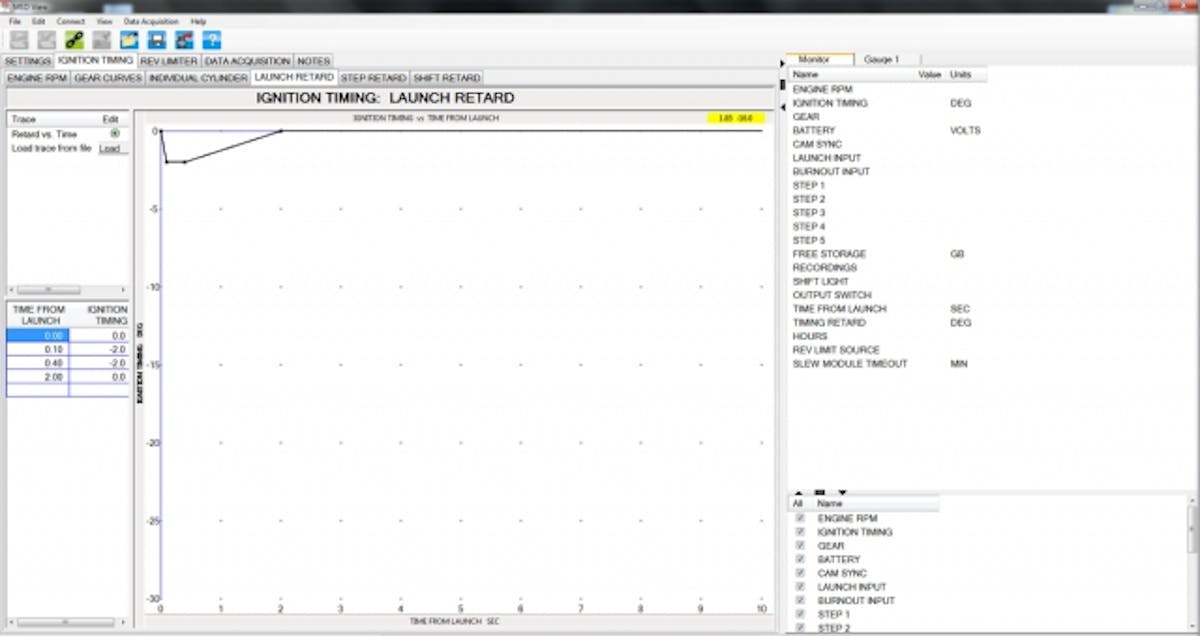Click the square icon above the channel list

(x=820, y=492)
